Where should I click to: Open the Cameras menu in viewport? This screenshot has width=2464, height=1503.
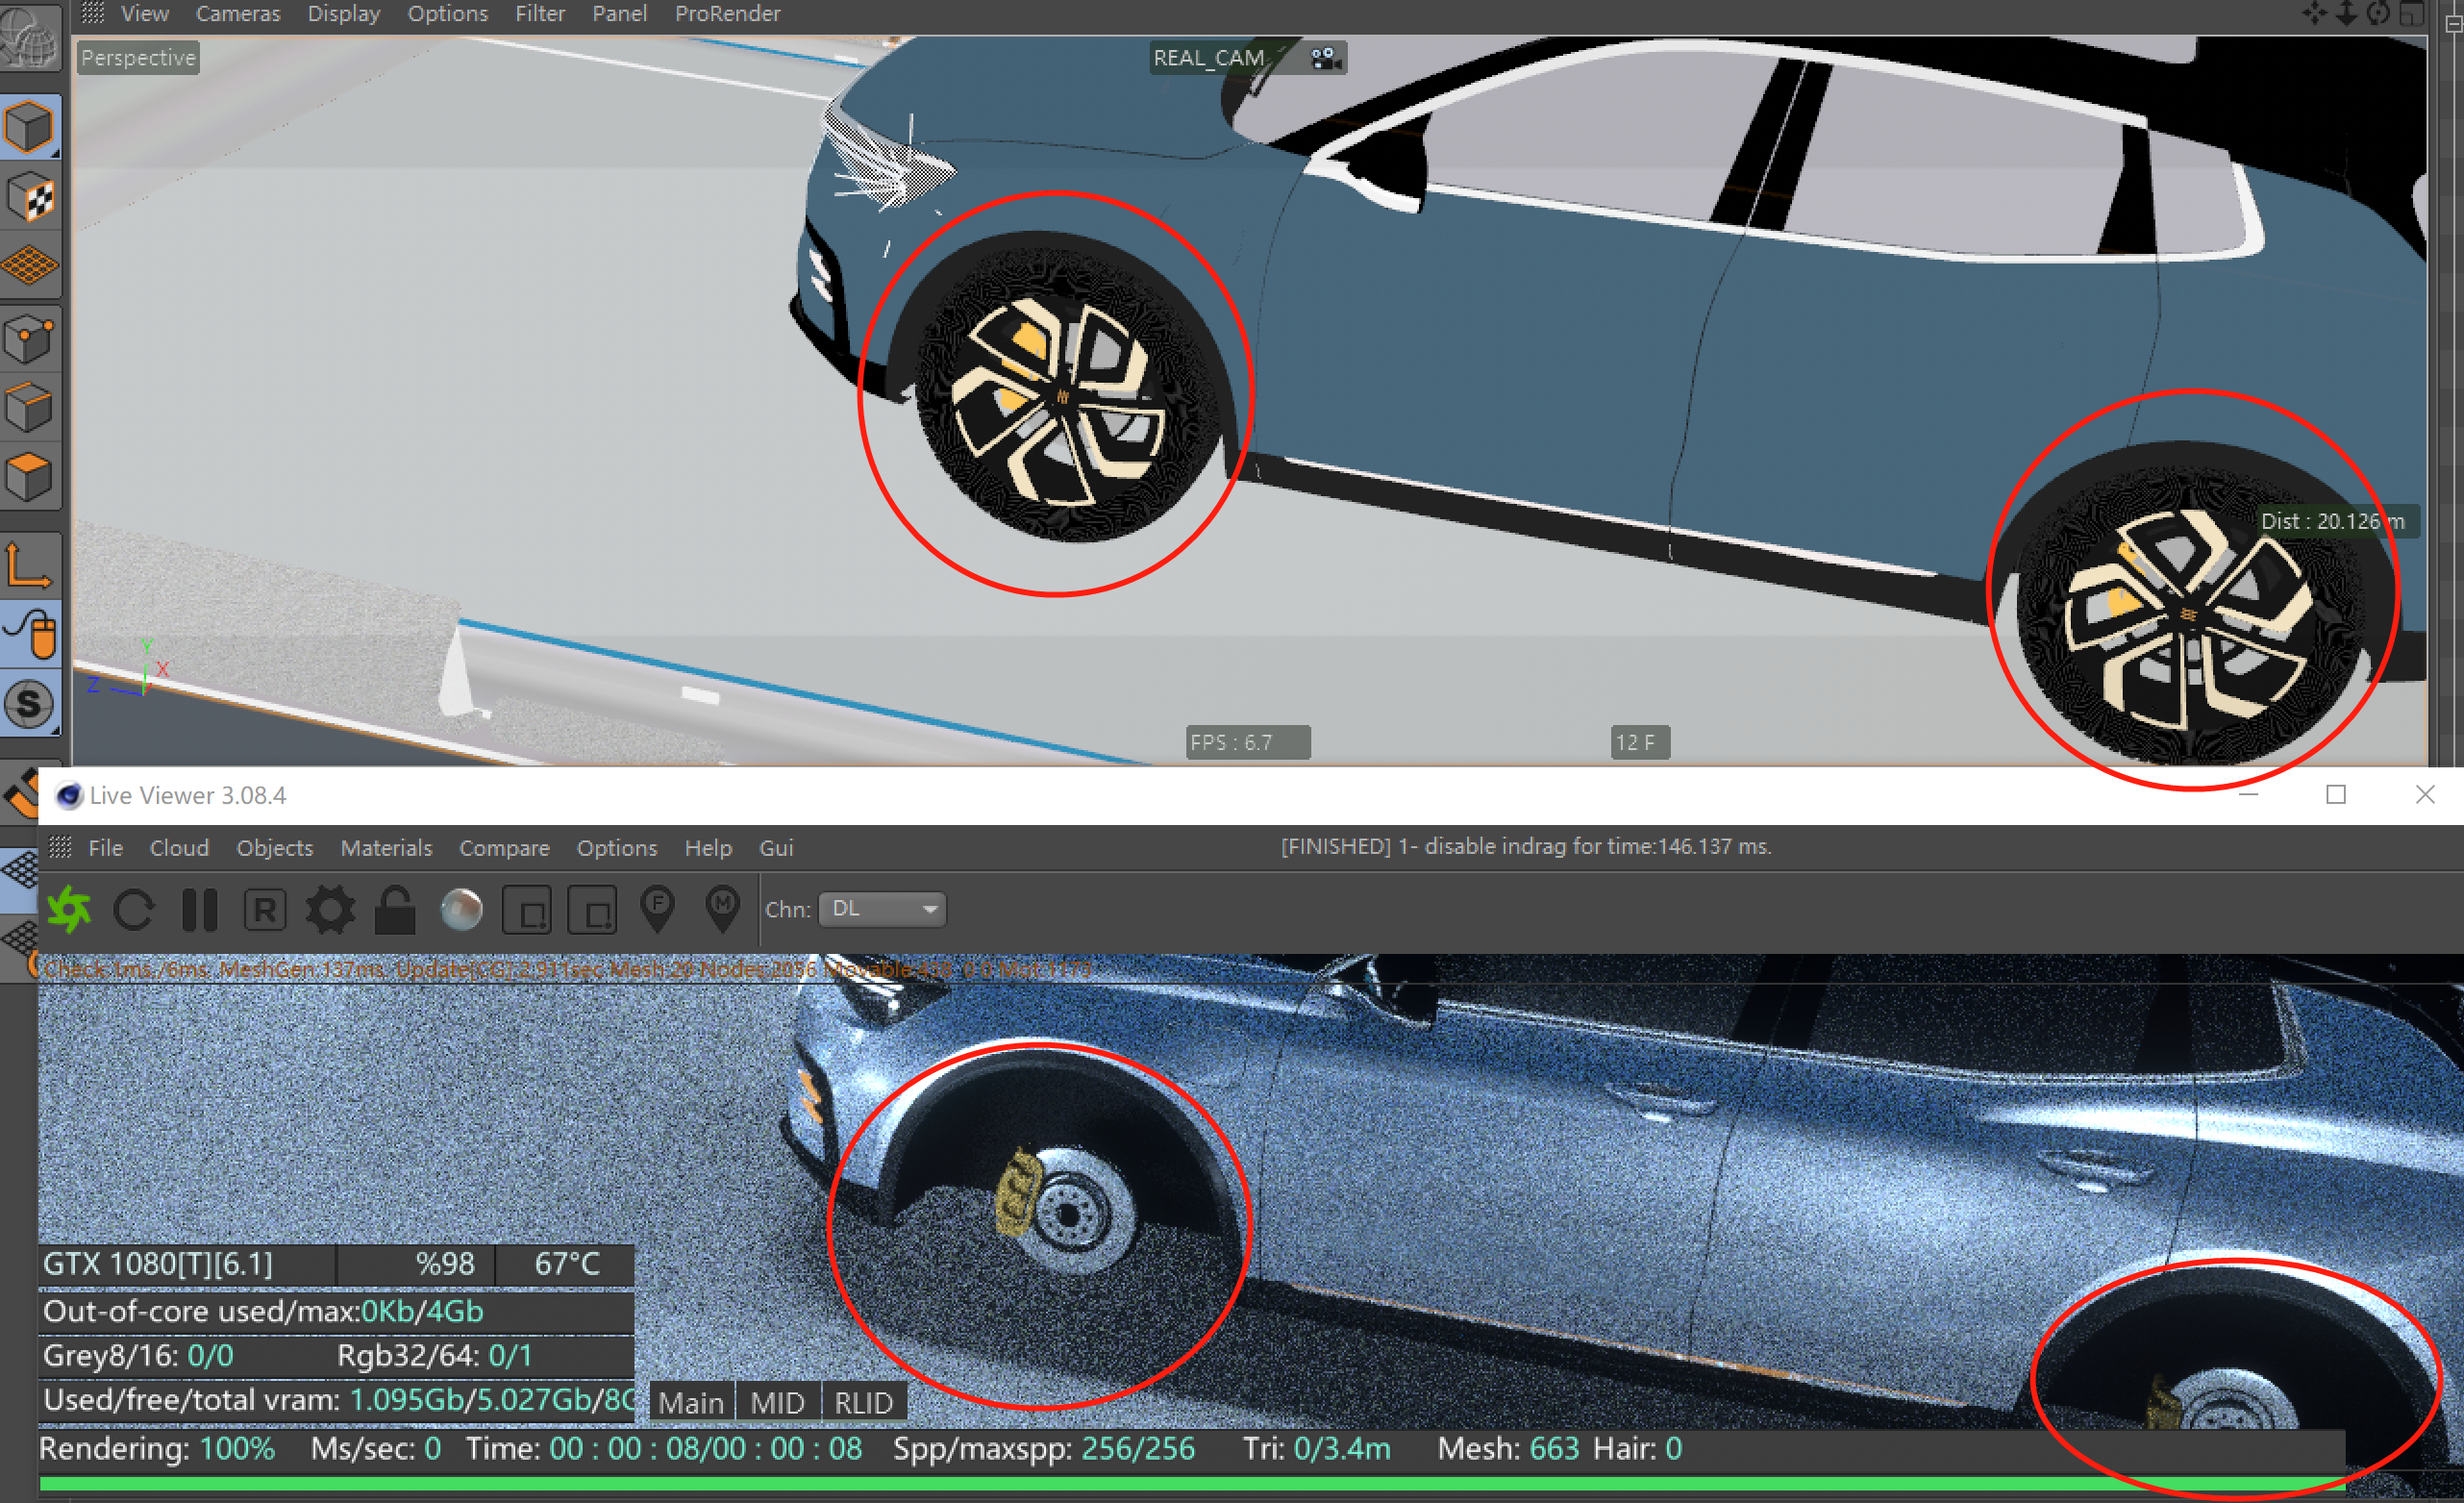pos(238,14)
